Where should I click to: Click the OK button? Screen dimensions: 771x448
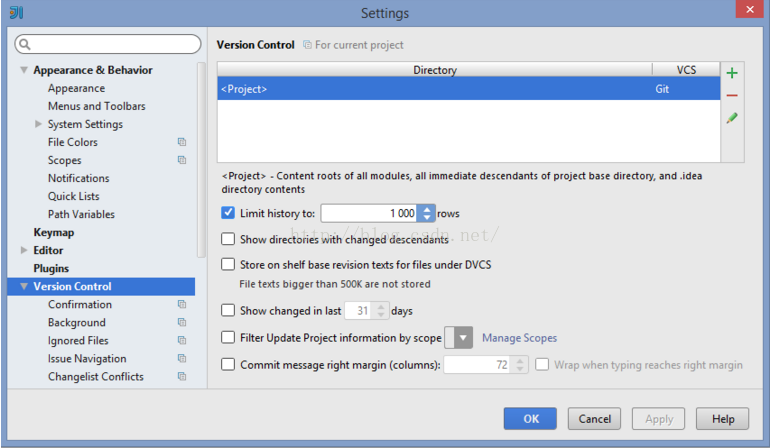[x=530, y=418]
